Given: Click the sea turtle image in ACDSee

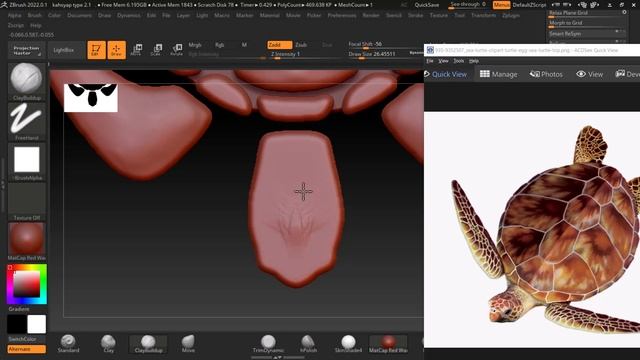Looking at the screenshot, I should tap(545, 229).
